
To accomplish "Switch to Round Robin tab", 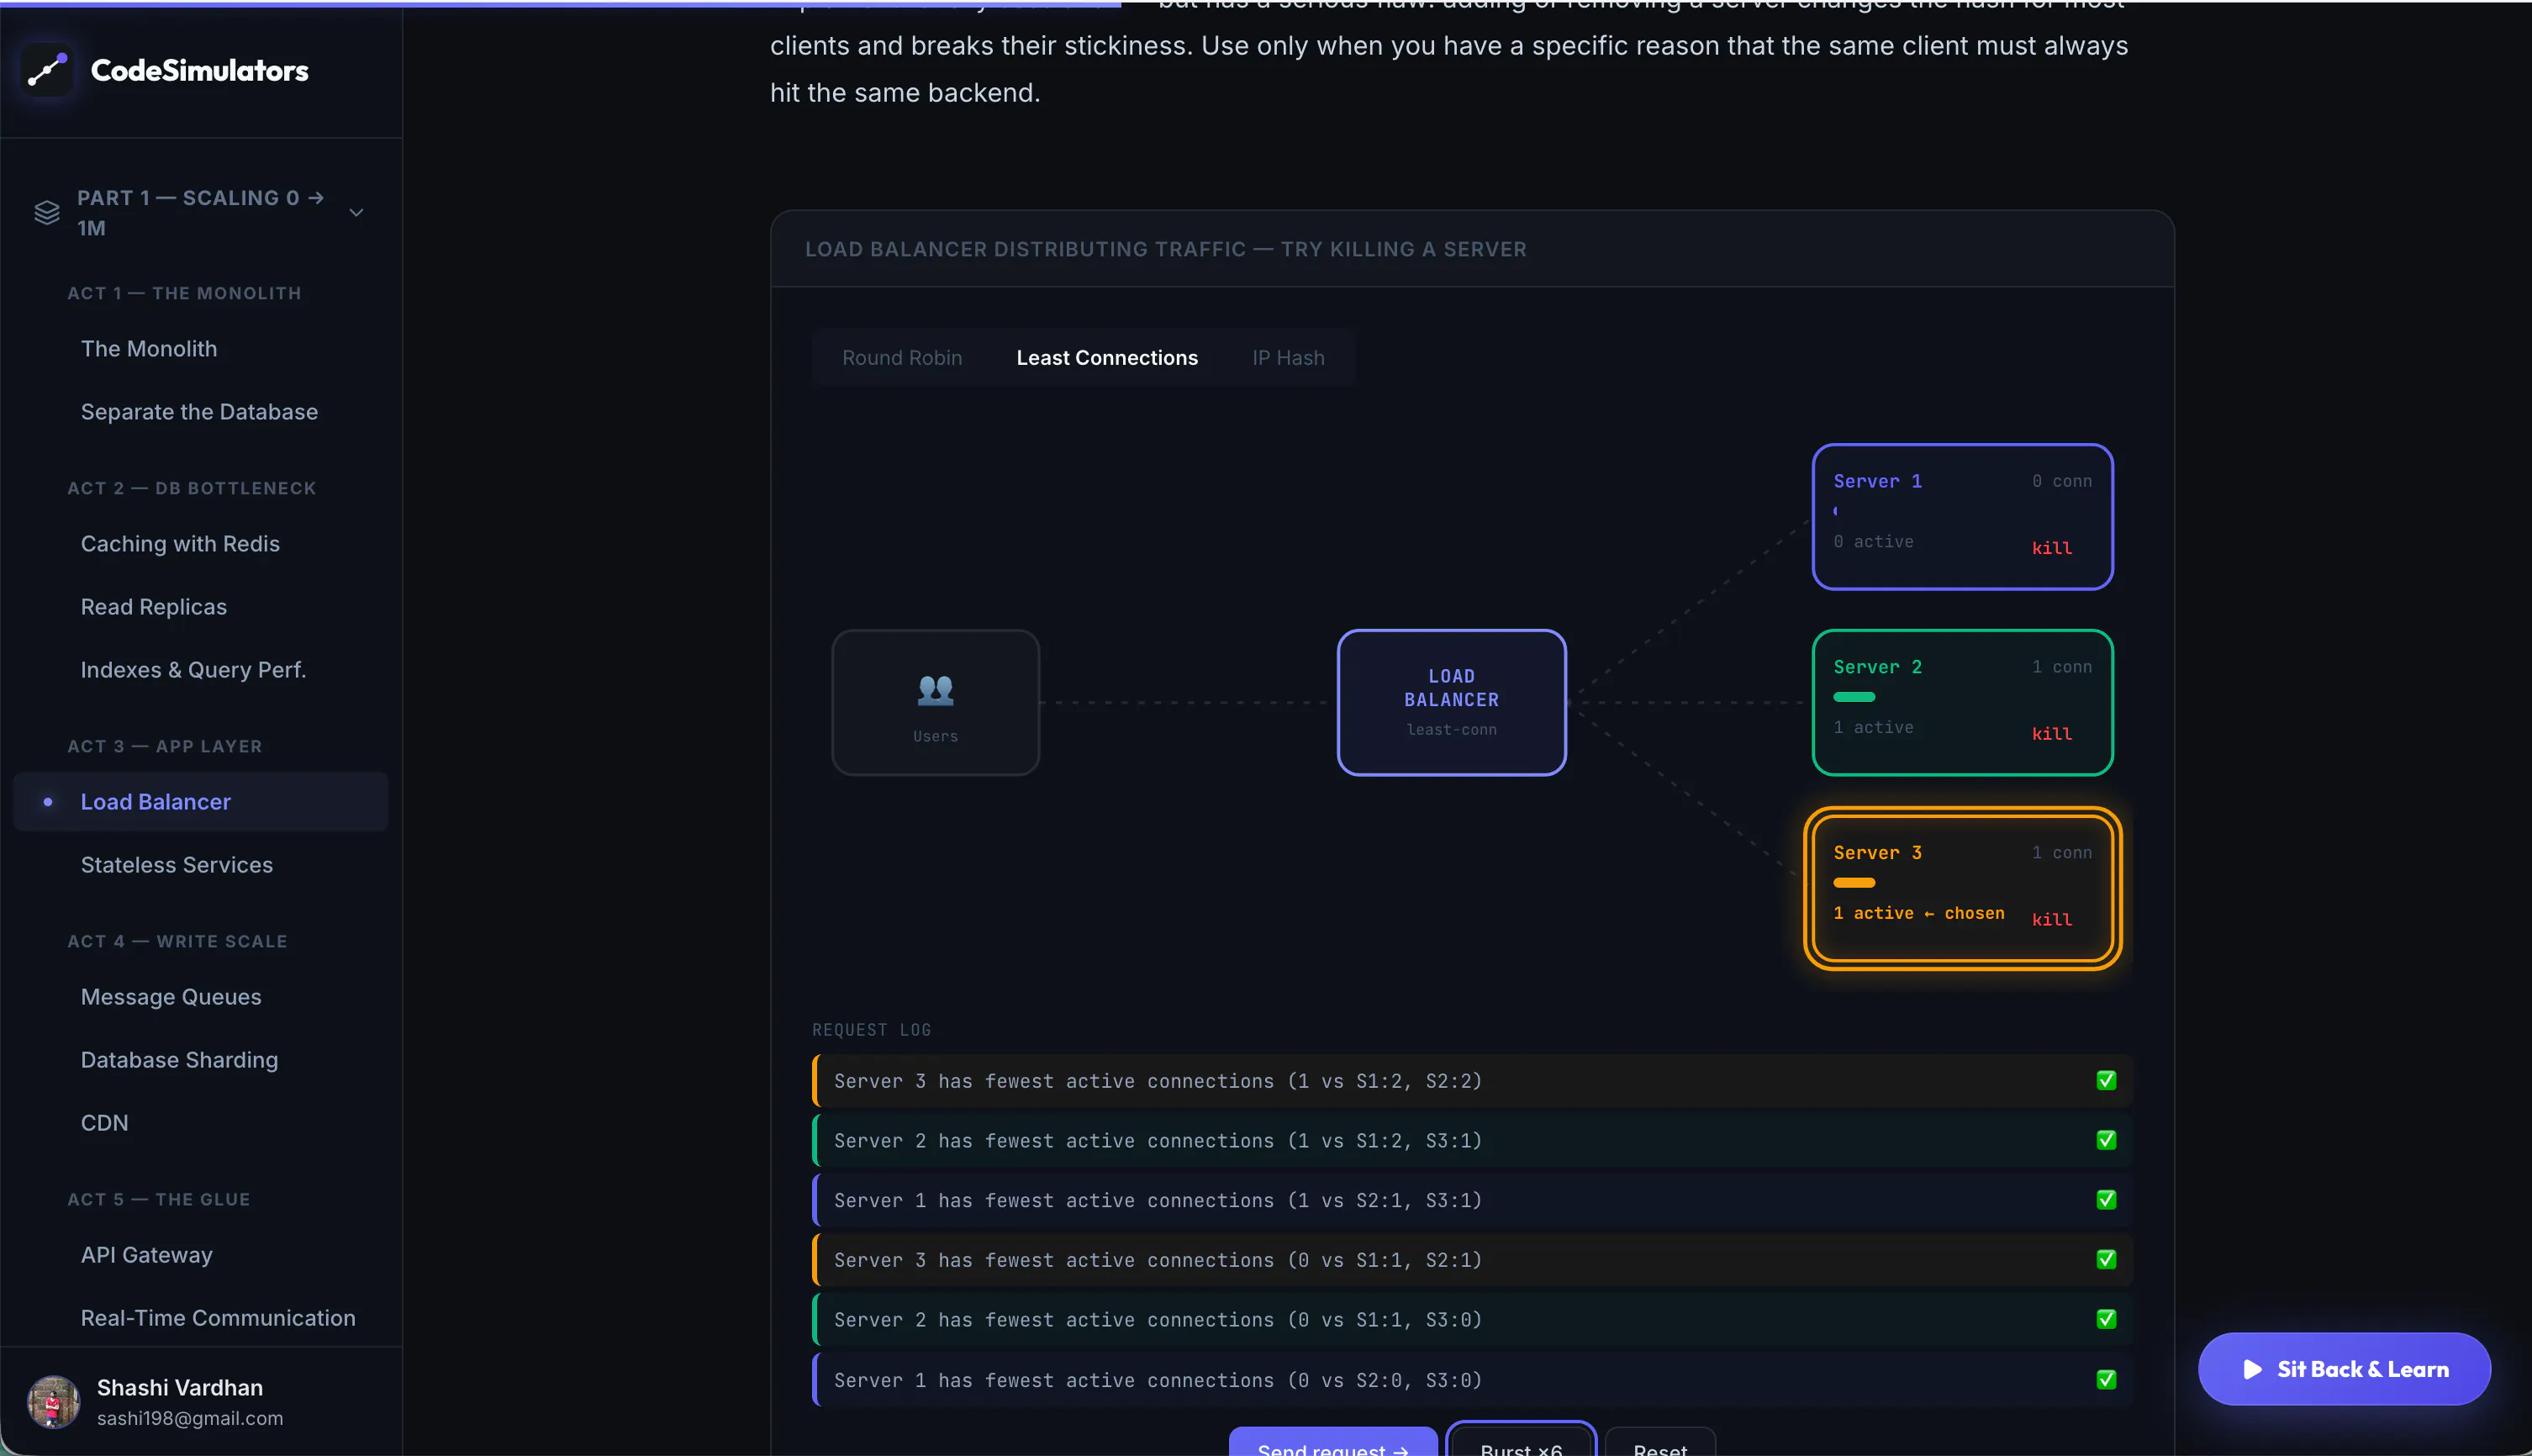I will pos(902,358).
